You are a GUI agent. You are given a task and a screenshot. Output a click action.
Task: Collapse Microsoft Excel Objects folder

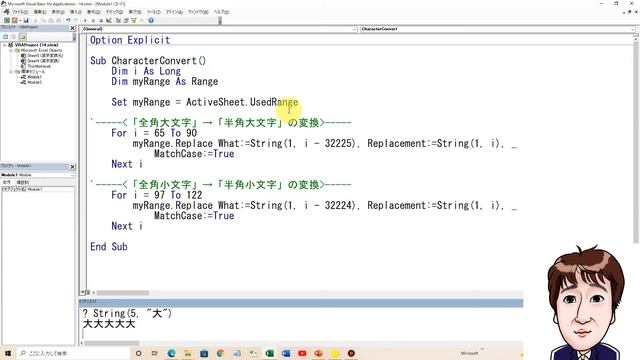coord(11,50)
